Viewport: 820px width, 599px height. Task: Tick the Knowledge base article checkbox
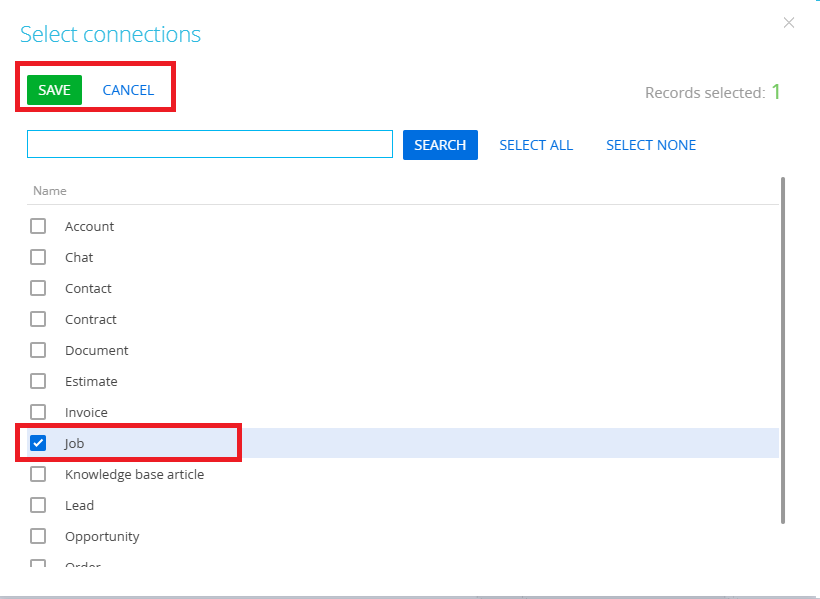point(38,474)
